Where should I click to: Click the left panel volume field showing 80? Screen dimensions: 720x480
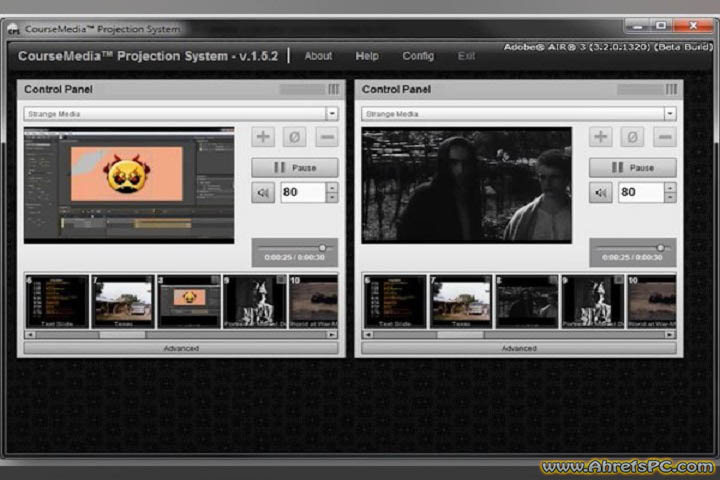coord(304,192)
